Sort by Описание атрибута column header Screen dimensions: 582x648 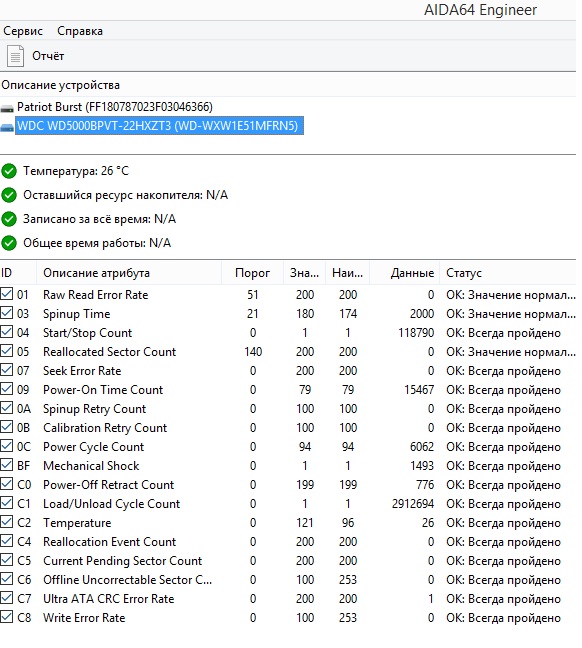coord(96,273)
